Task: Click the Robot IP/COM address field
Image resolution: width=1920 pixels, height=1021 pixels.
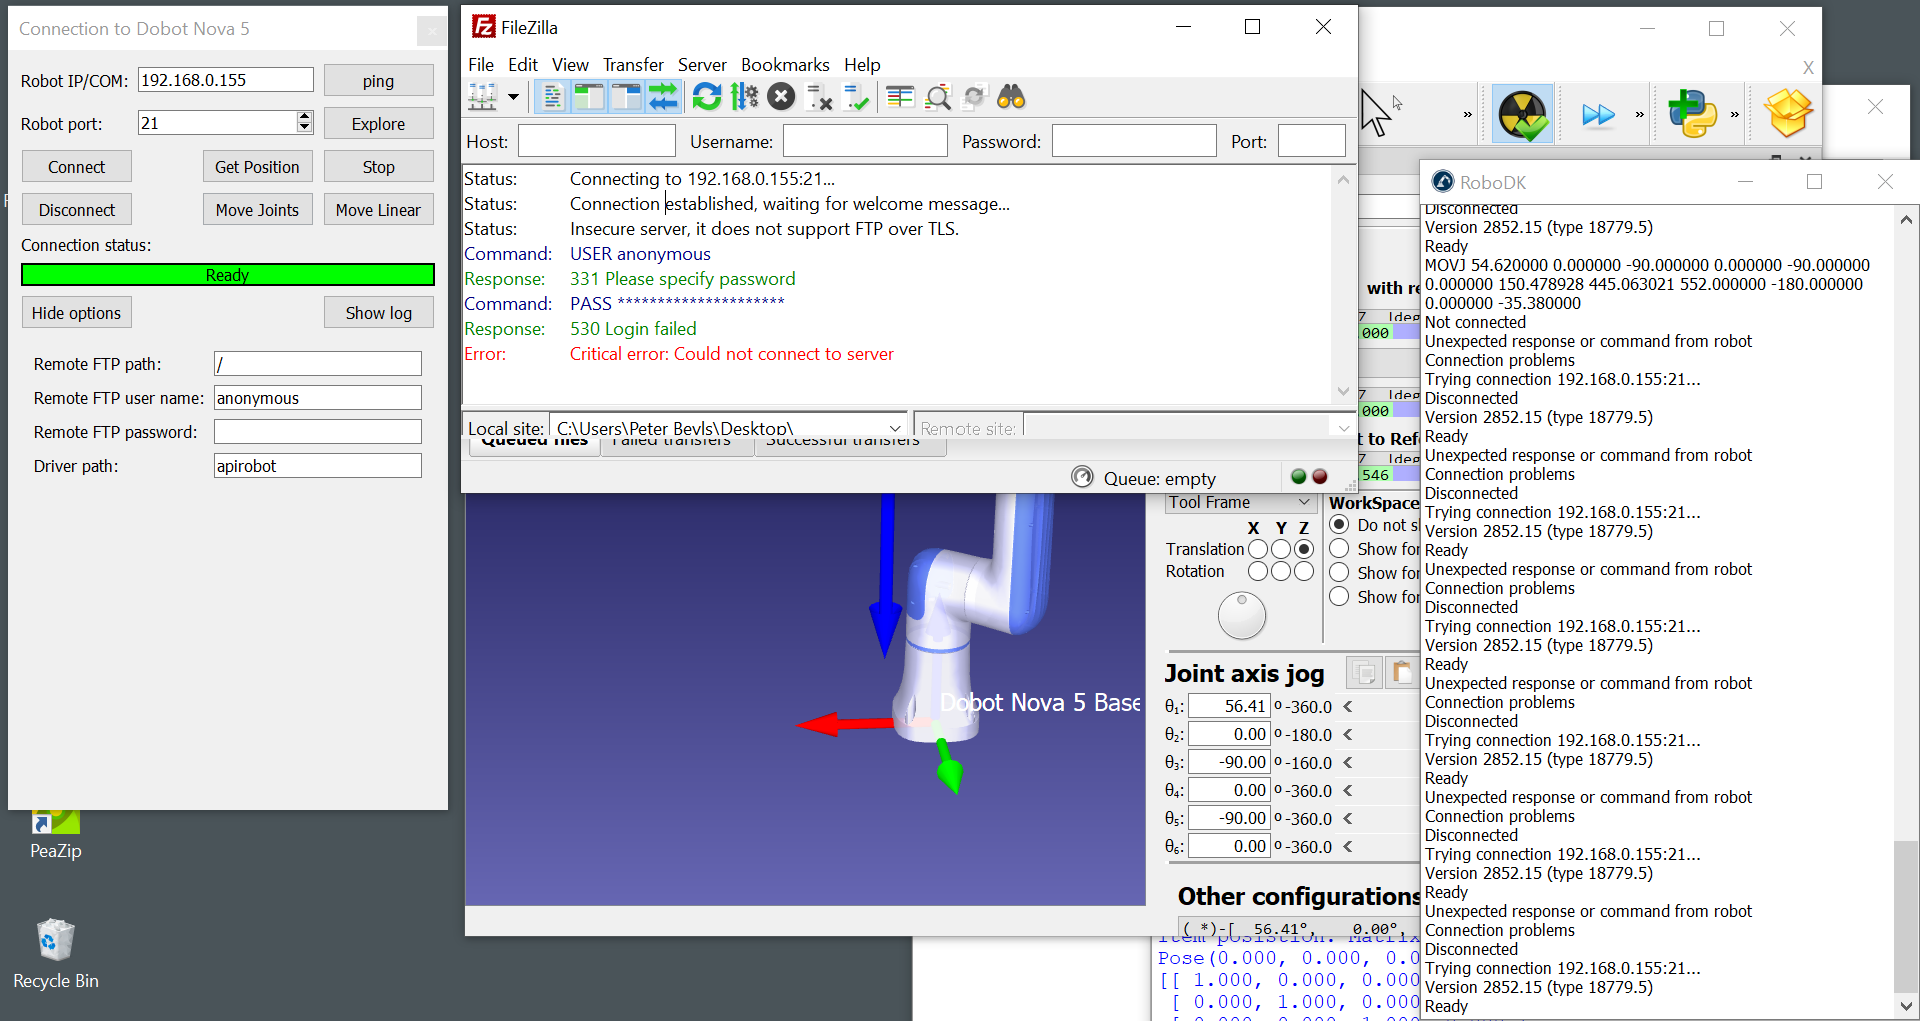Action: point(225,80)
